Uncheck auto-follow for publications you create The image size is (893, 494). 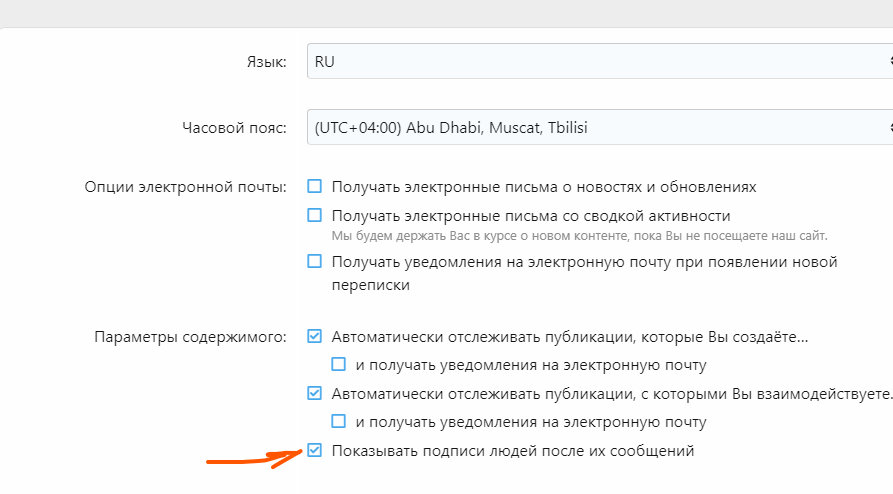[315, 336]
